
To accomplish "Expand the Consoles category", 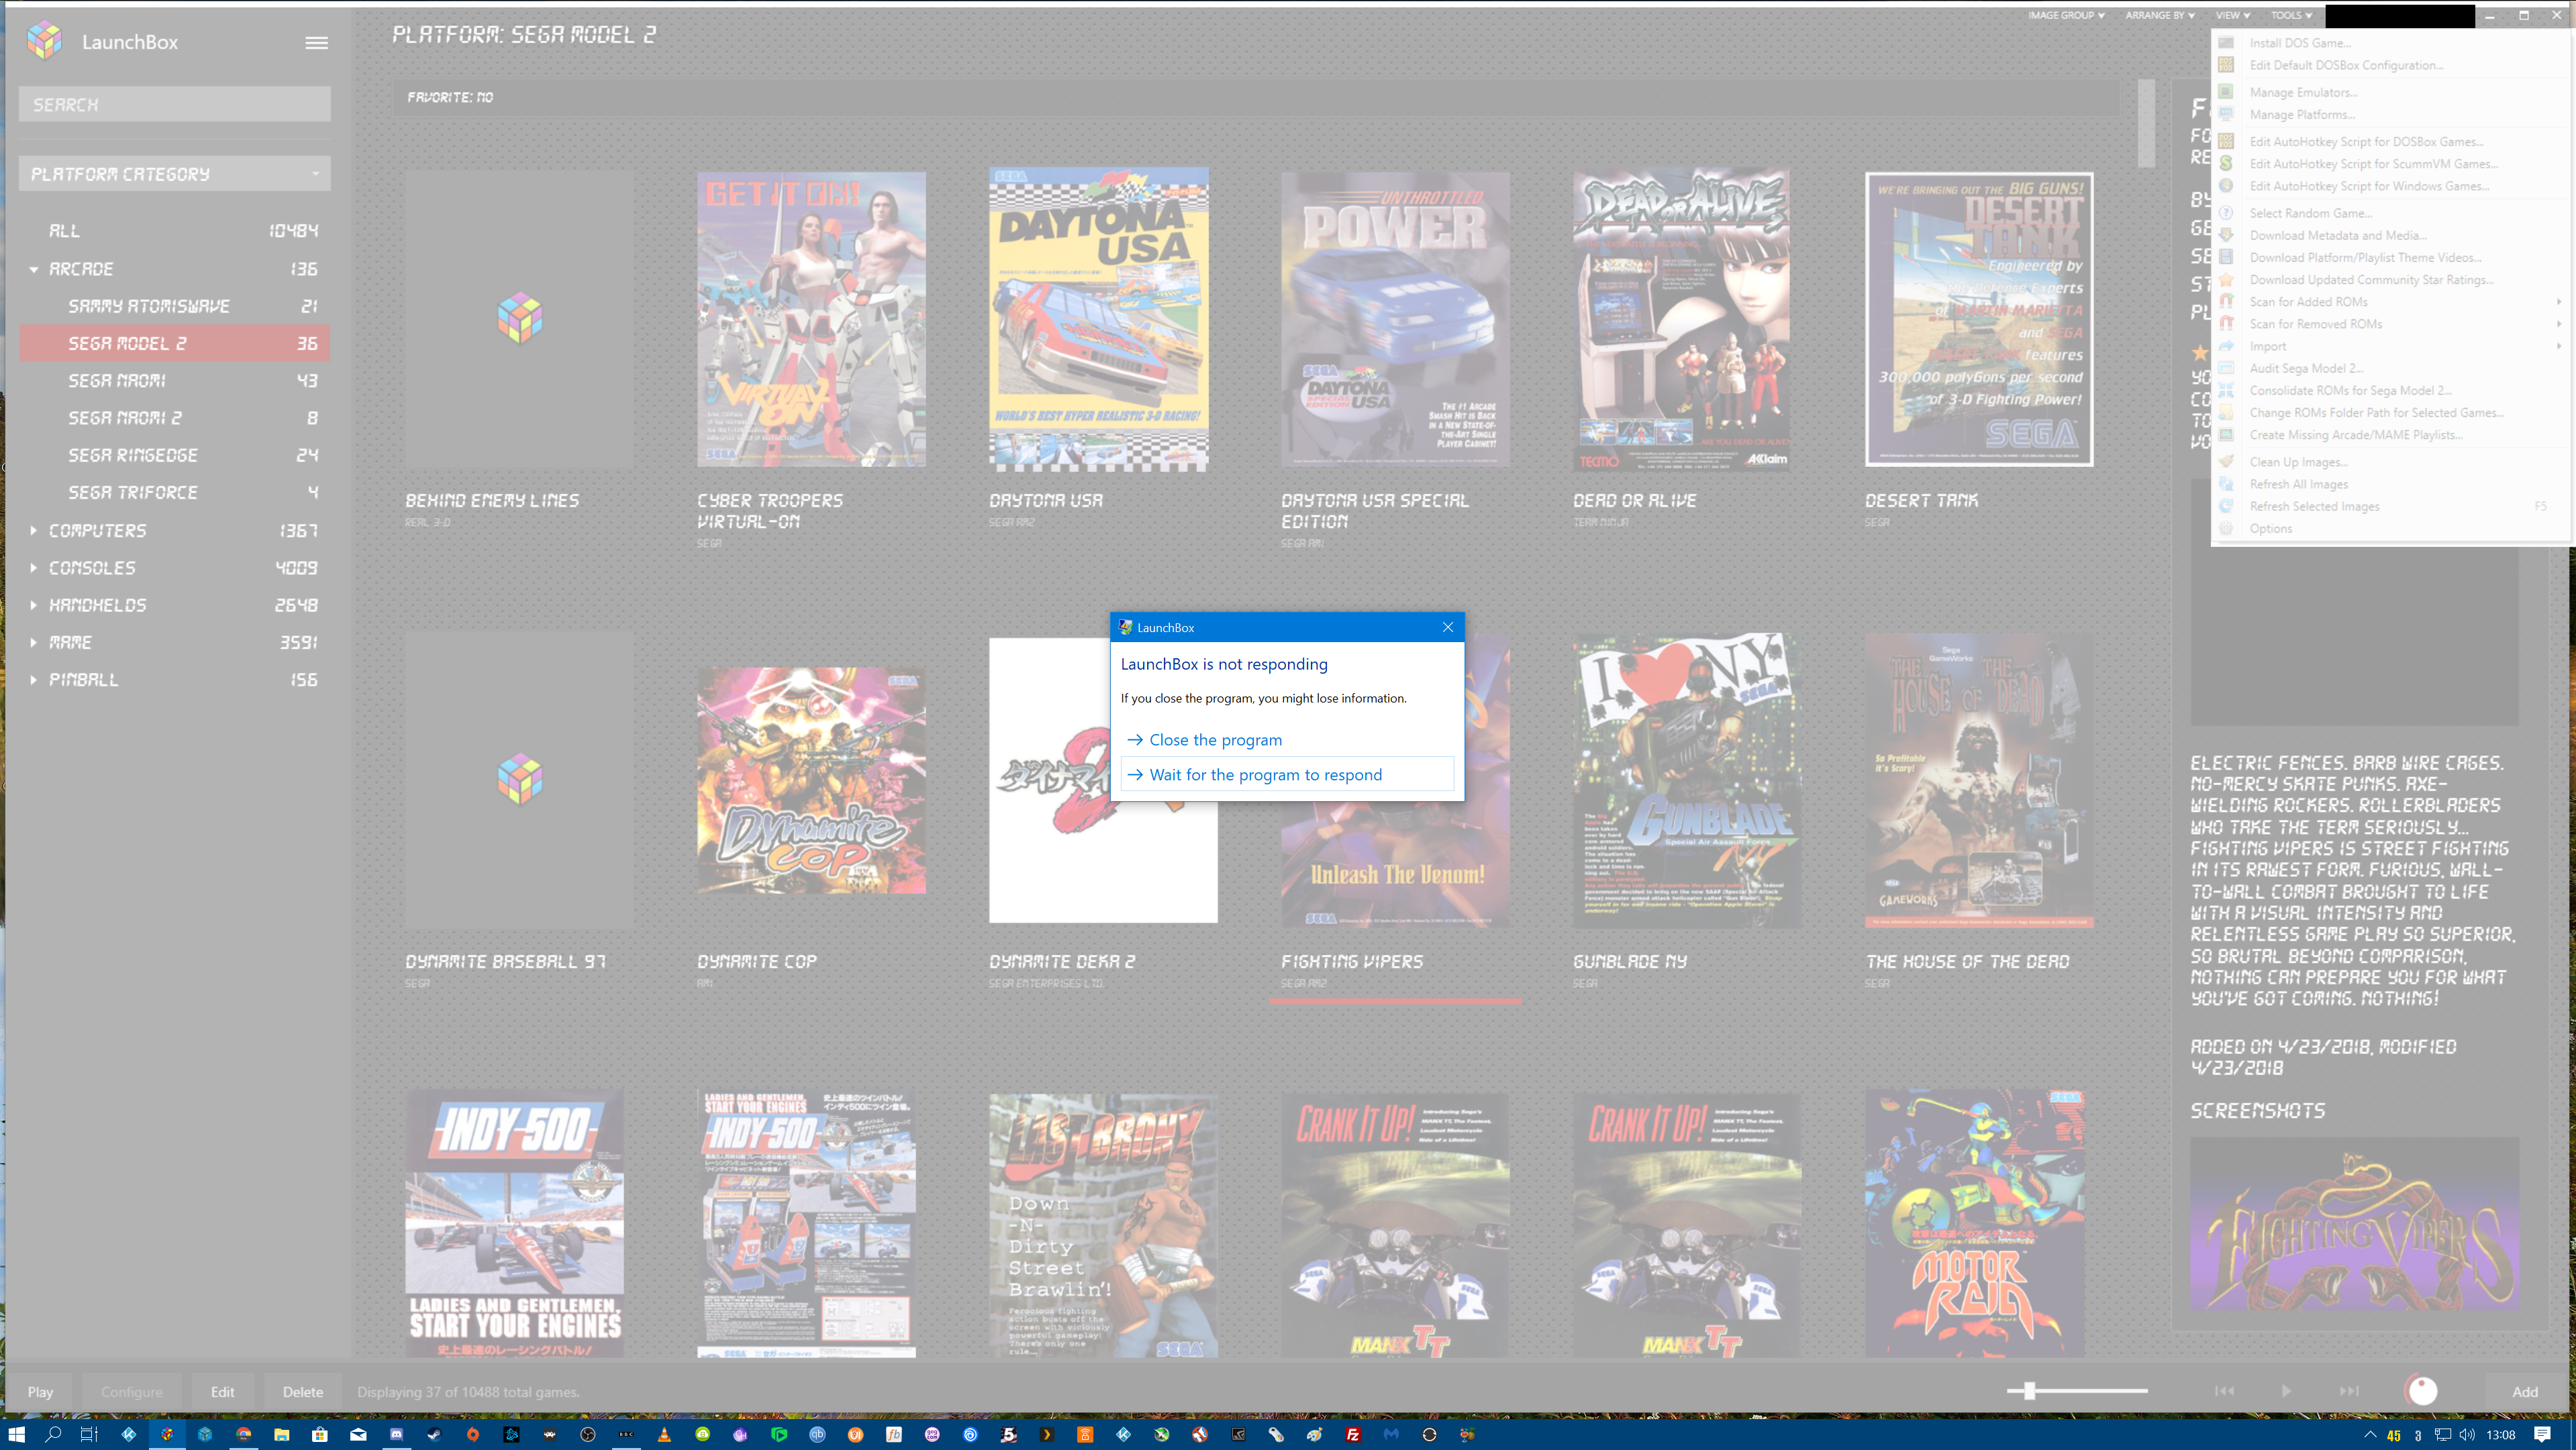I will (x=34, y=568).
